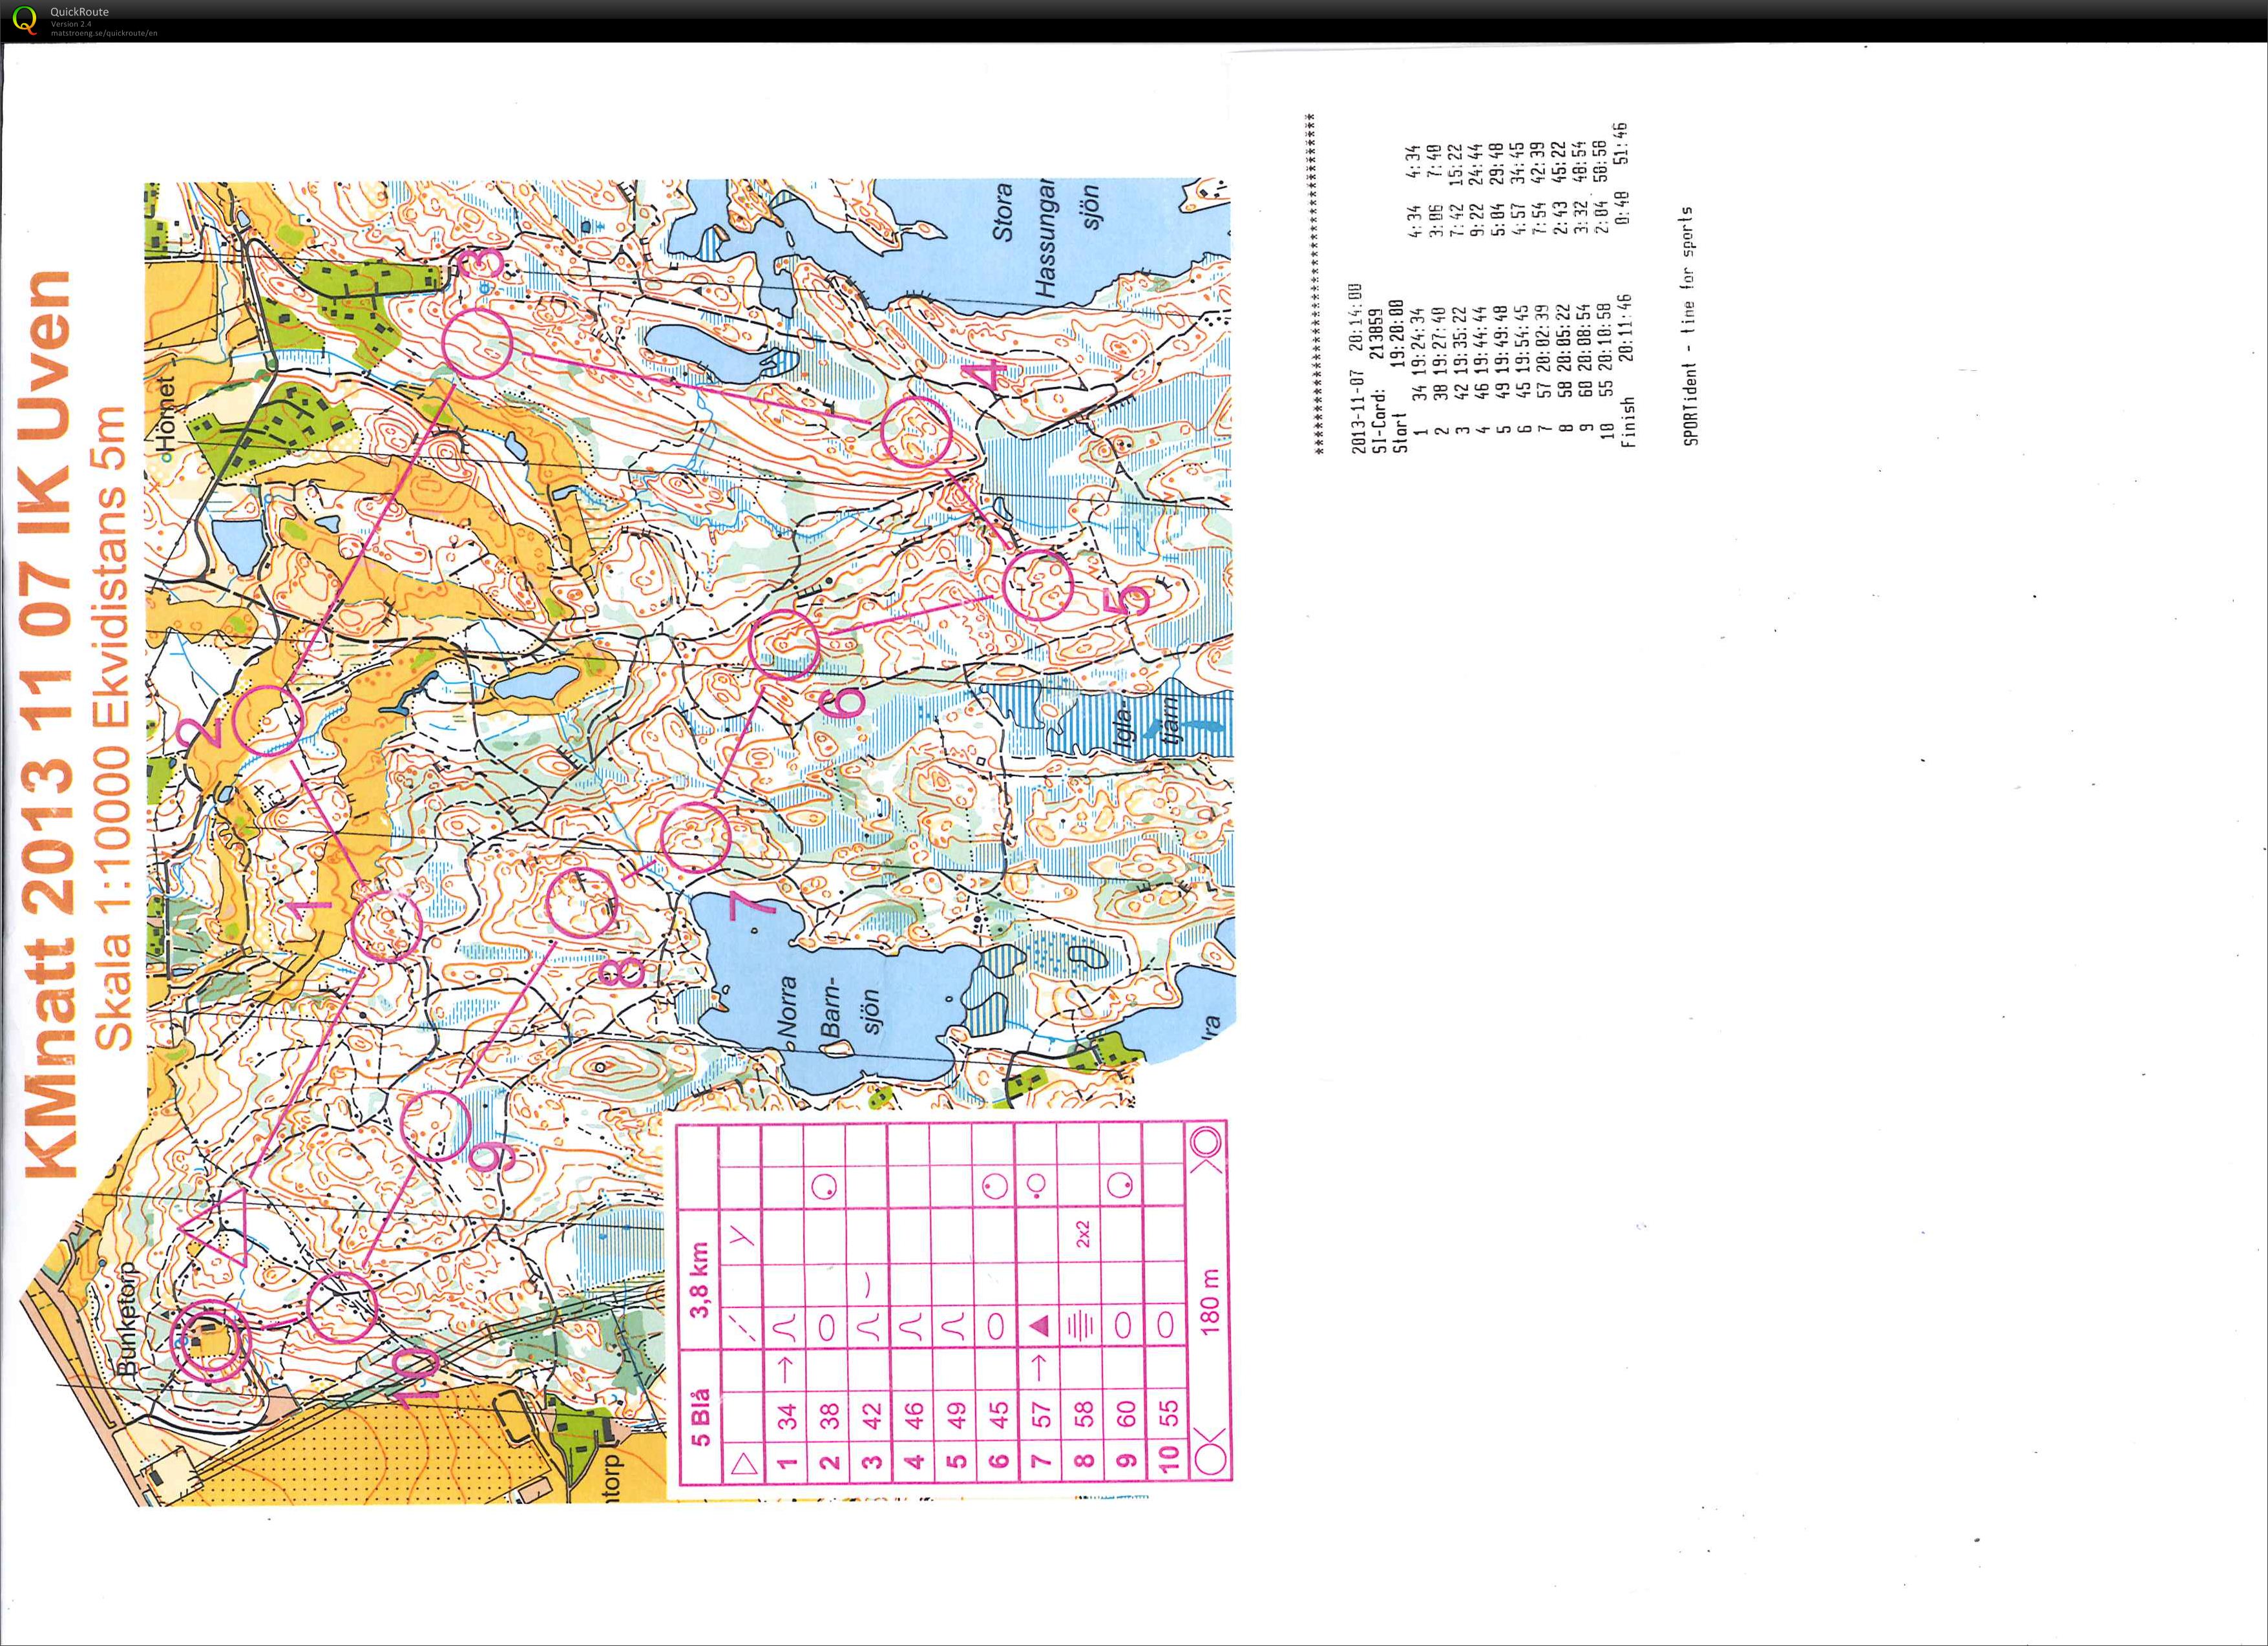
Task: Click control circle 8 on the map
Action: [x=583, y=903]
